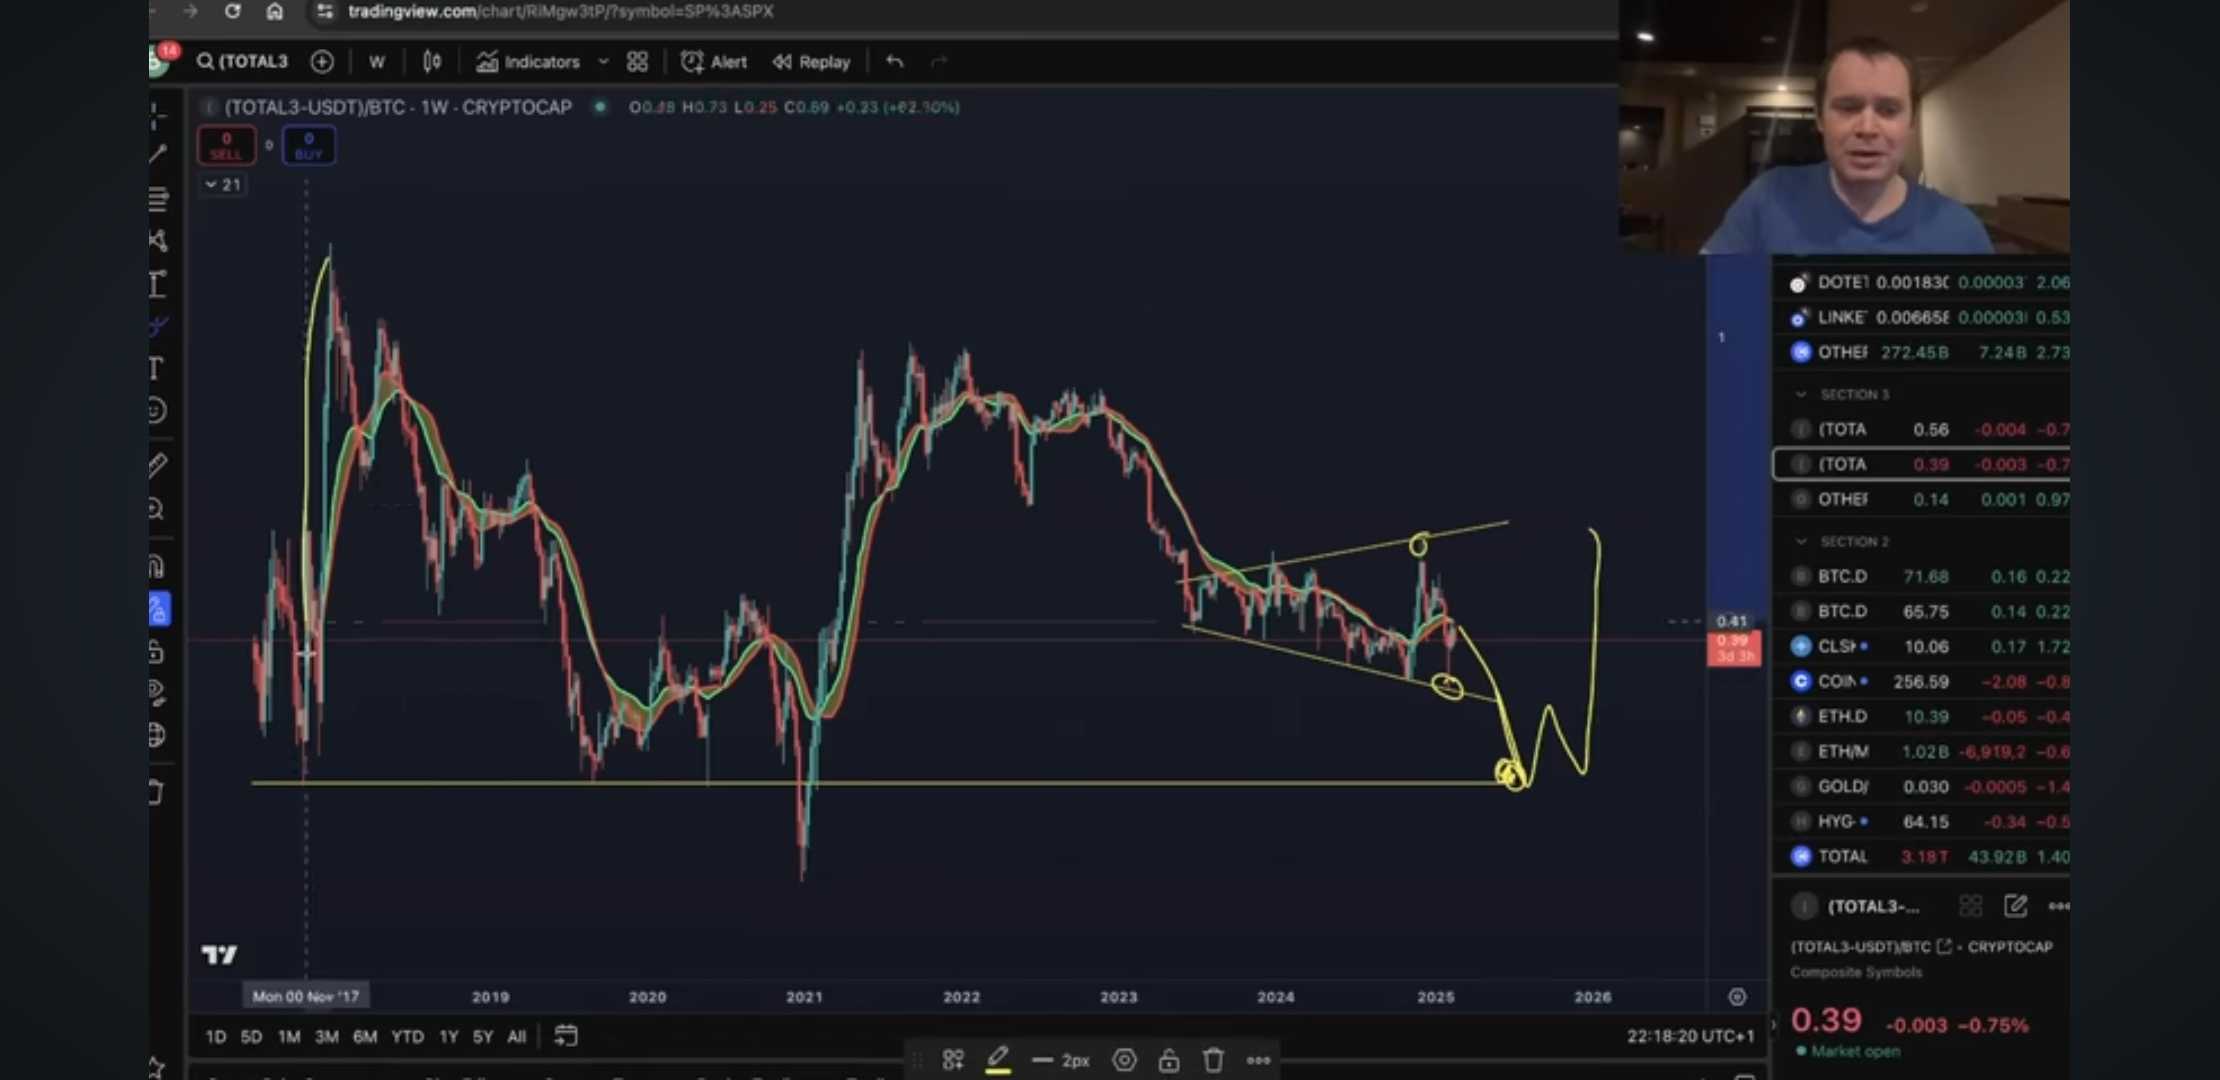The width and height of the screenshot is (2220, 1080).
Task: Open the layout templates grid icon
Action: [637, 62]
